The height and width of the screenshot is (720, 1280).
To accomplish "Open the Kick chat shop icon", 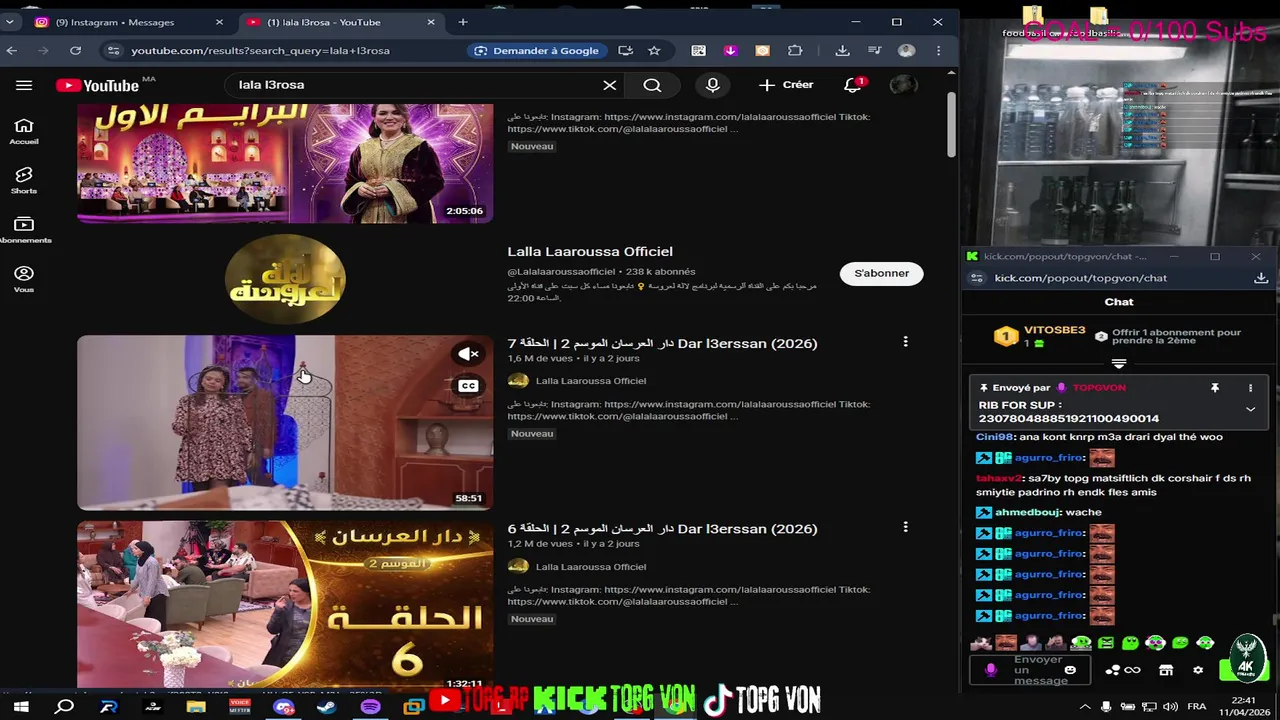I will tap(1166, 670).
